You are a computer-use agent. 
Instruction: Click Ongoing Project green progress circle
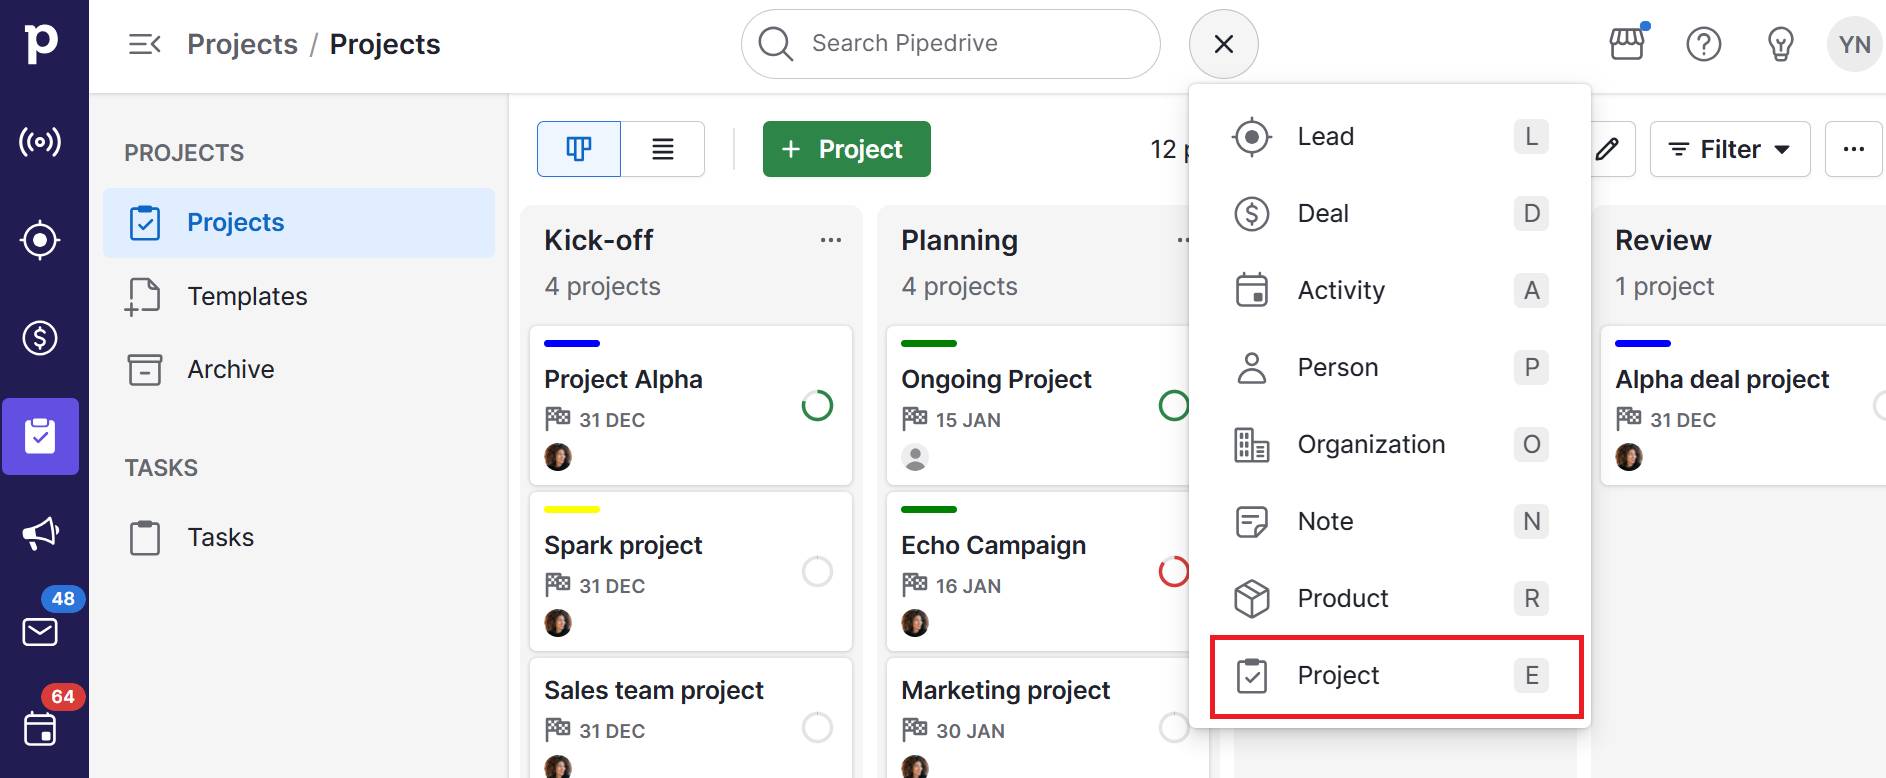click(x=1173, y=405)
